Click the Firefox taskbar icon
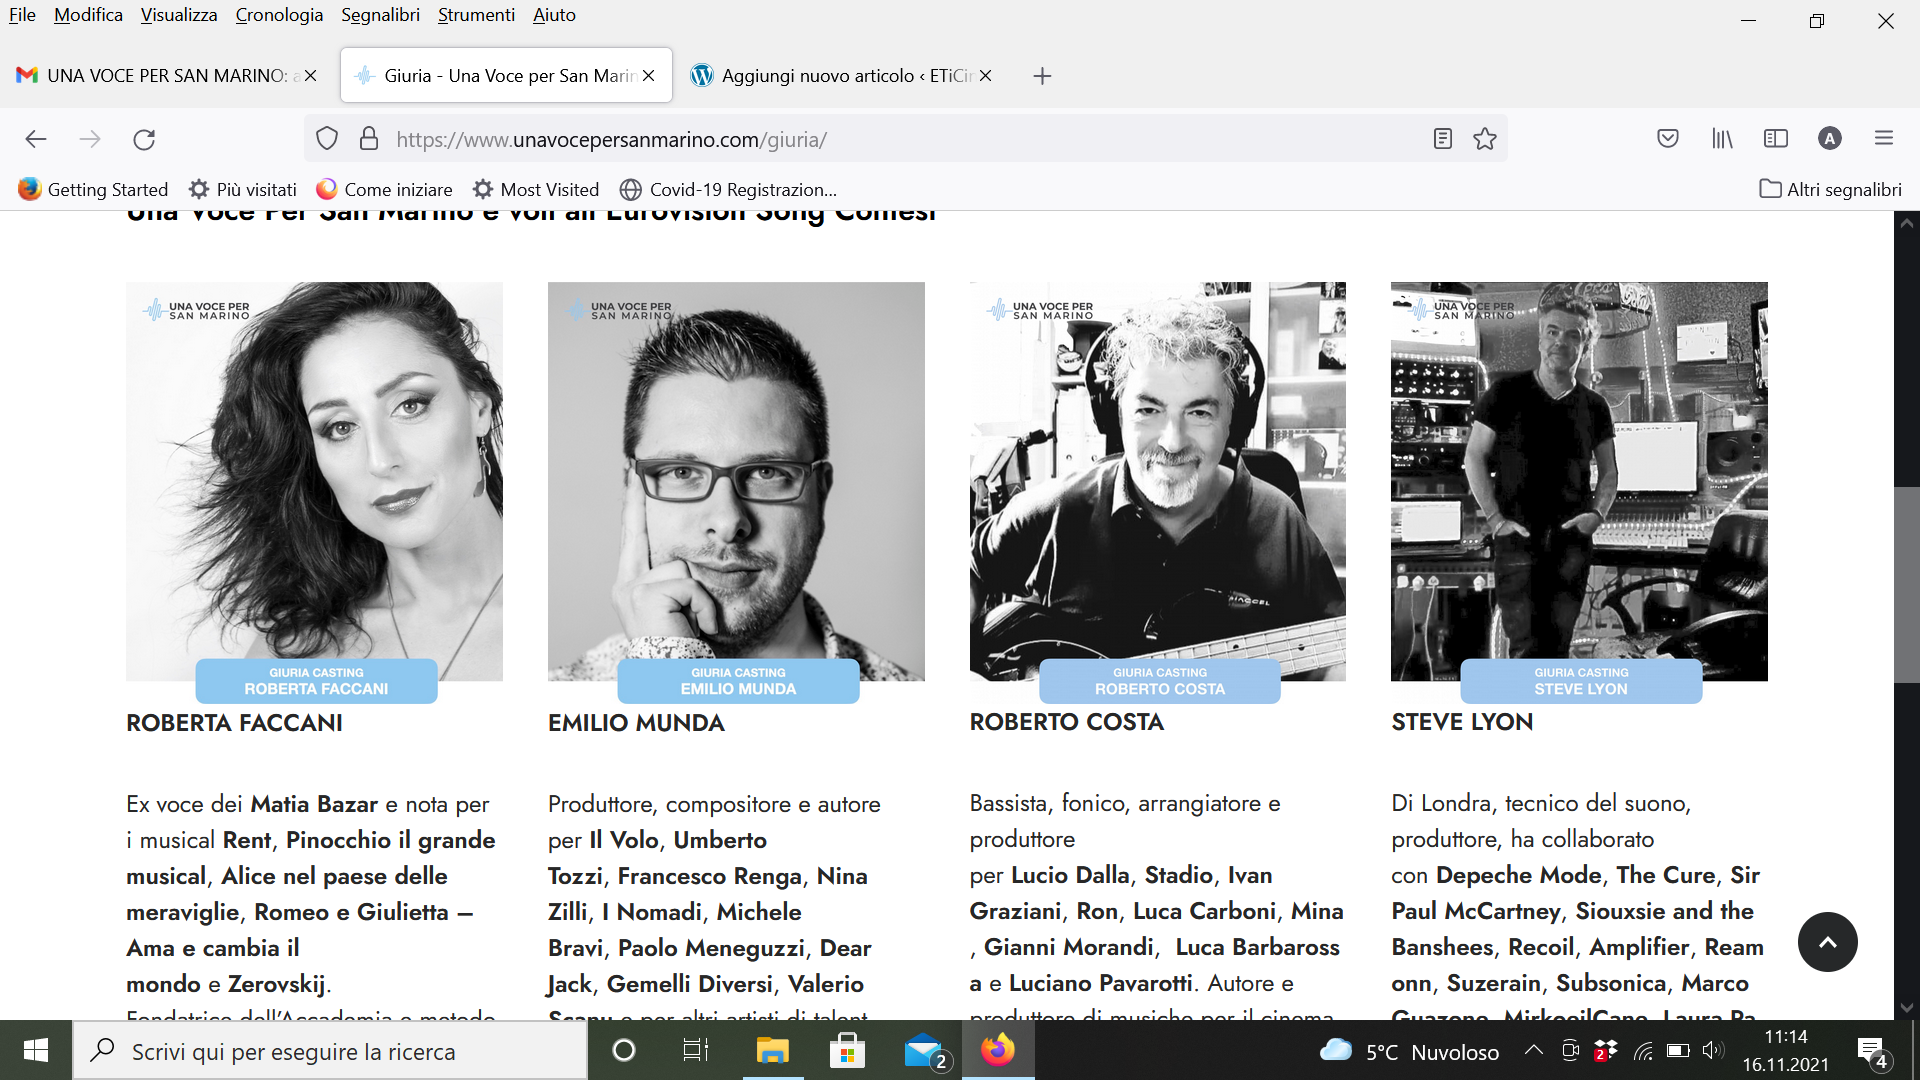 pos(998,1050)
